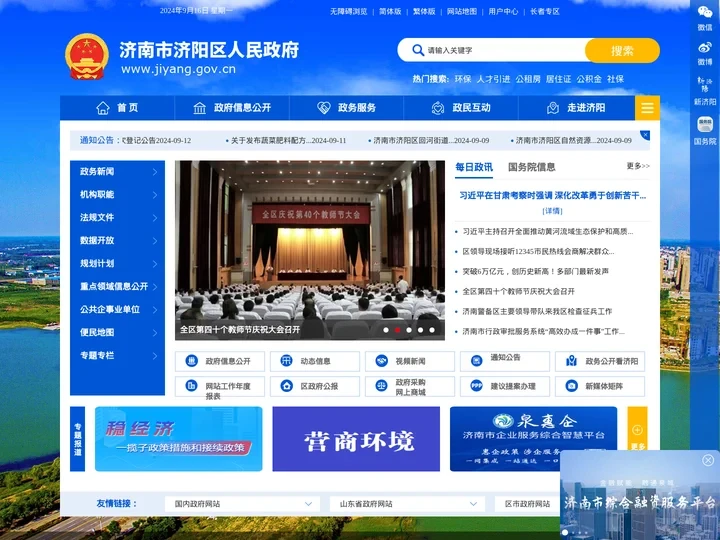
Task: Select the last carousel slide dot
Action: [x=432, y=330]
